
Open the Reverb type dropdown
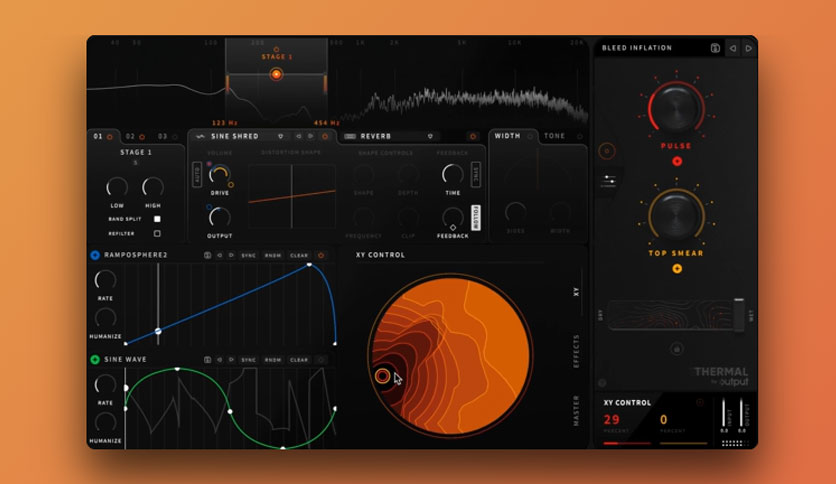click(x=430, y=136)
